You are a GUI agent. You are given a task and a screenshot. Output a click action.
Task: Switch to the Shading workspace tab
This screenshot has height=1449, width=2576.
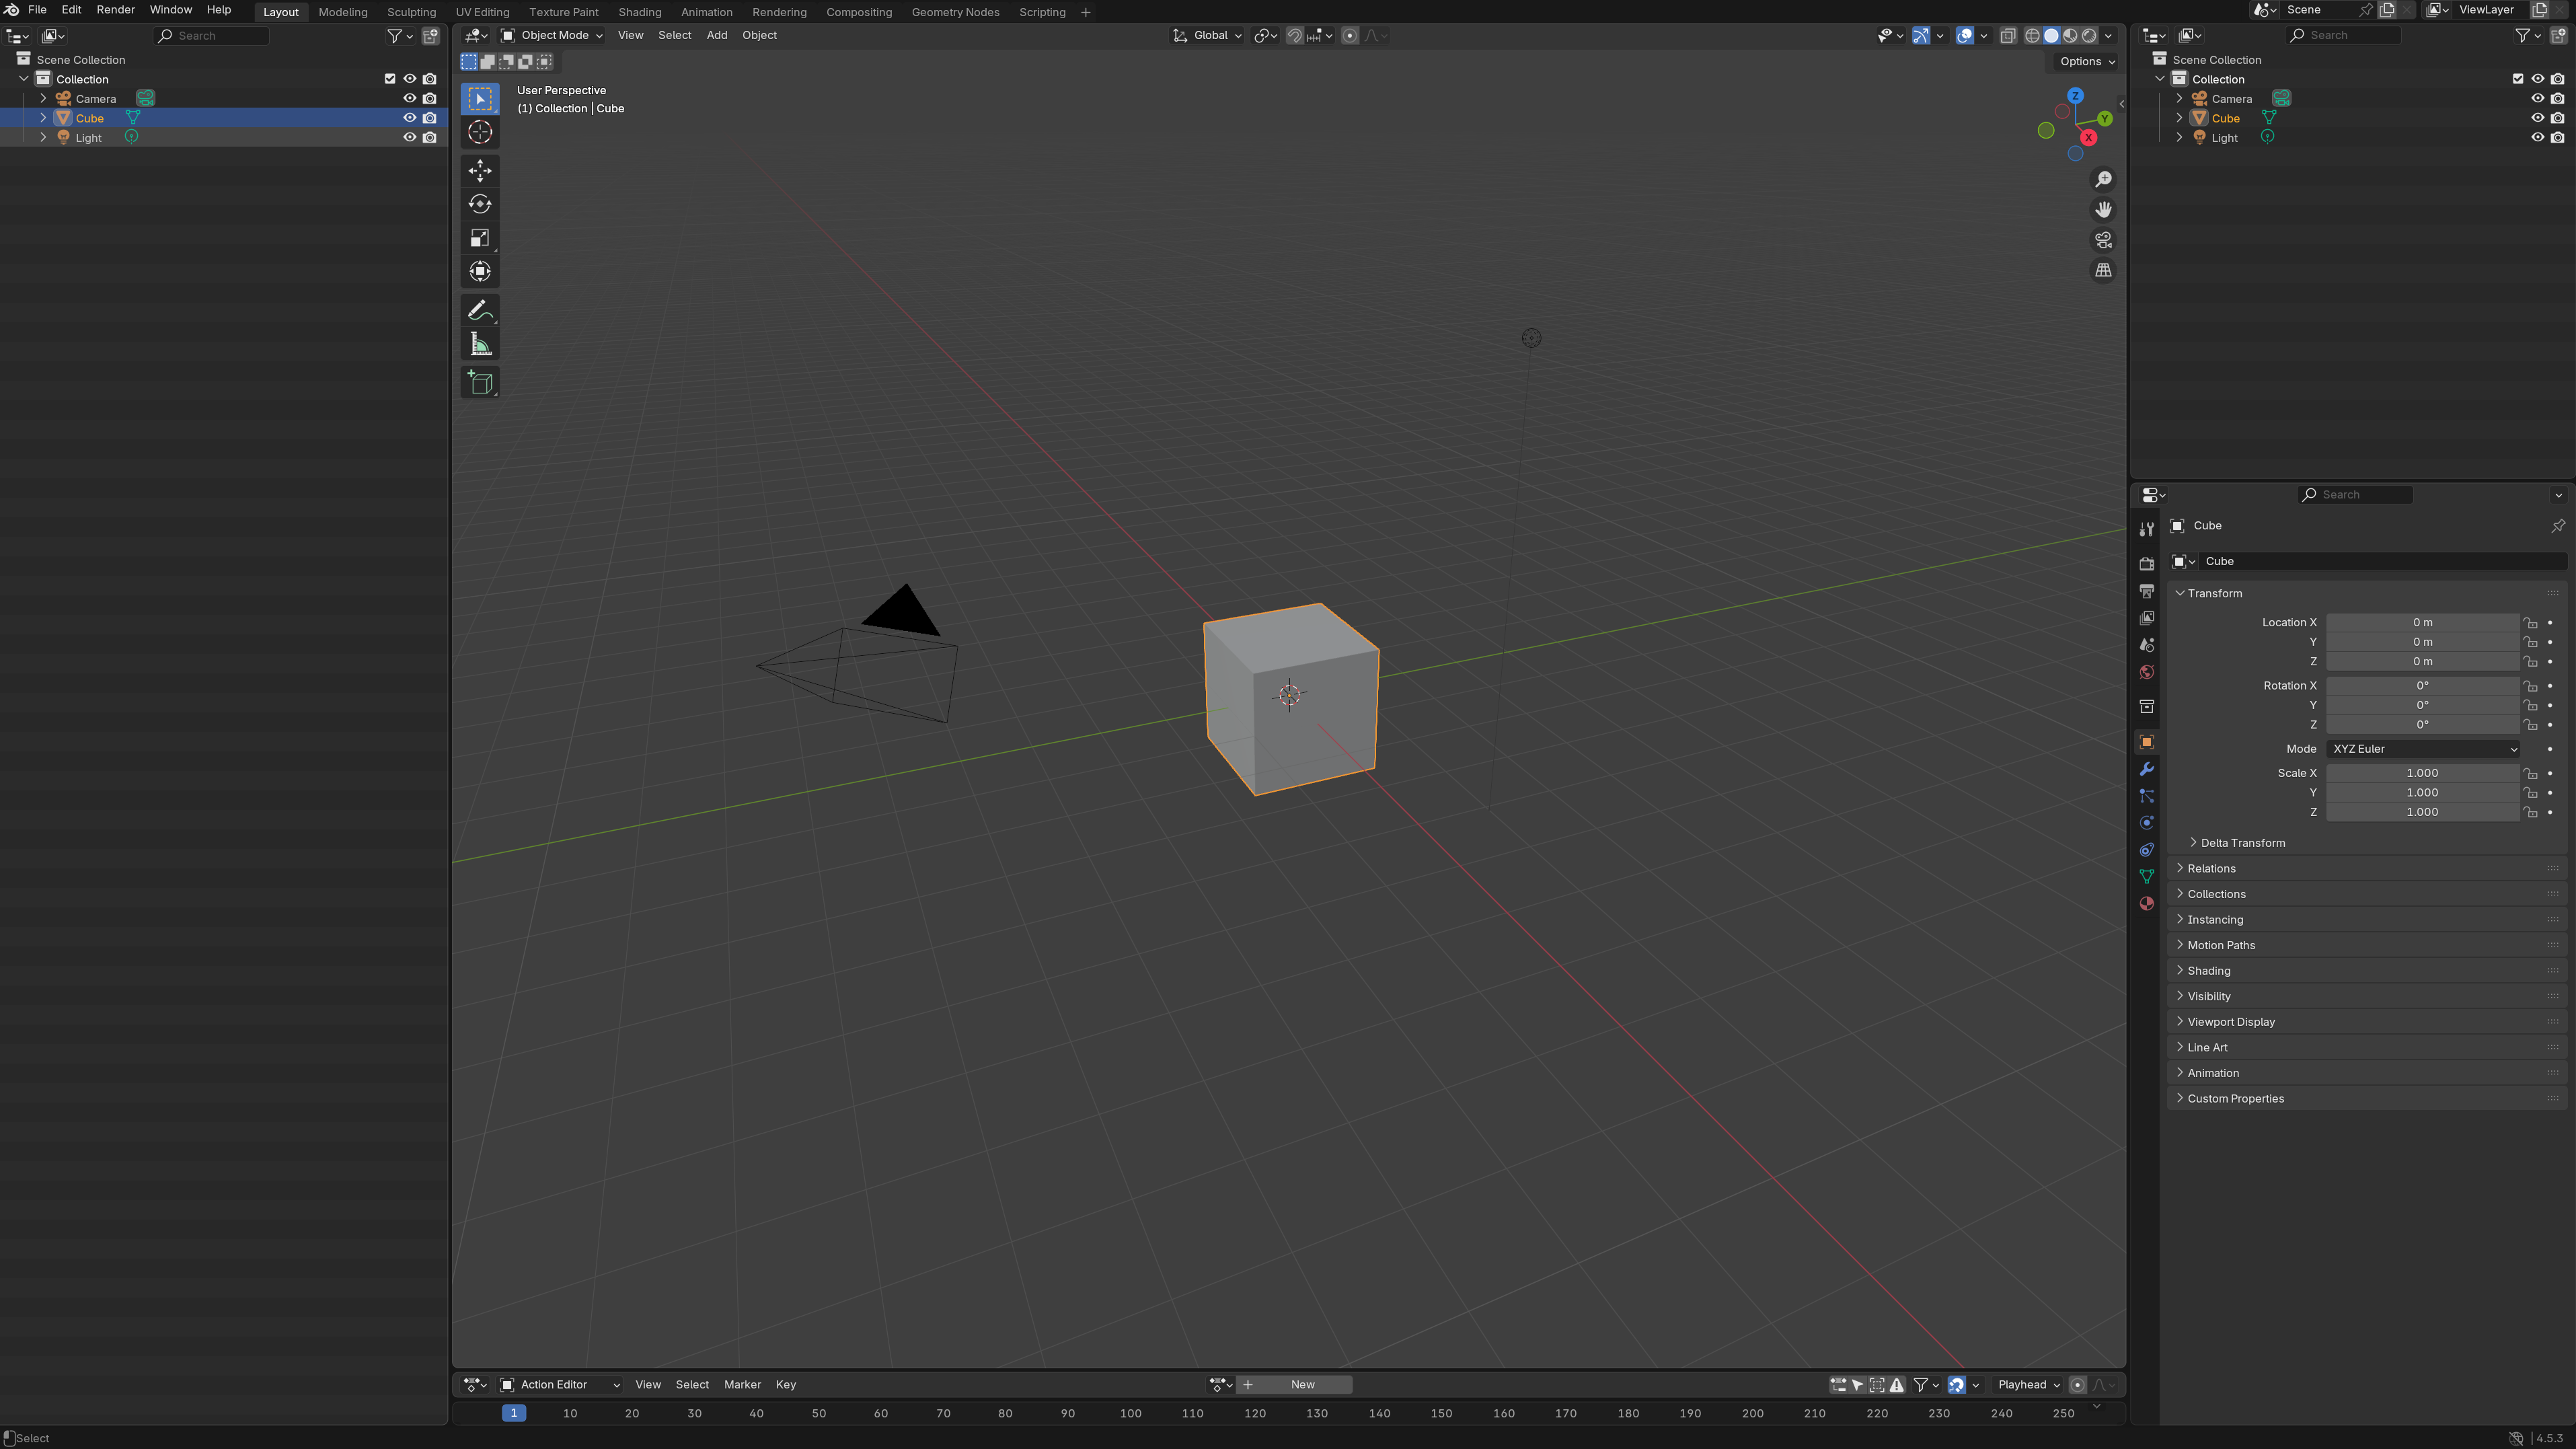pyautogui.click(x=639, y=12)
